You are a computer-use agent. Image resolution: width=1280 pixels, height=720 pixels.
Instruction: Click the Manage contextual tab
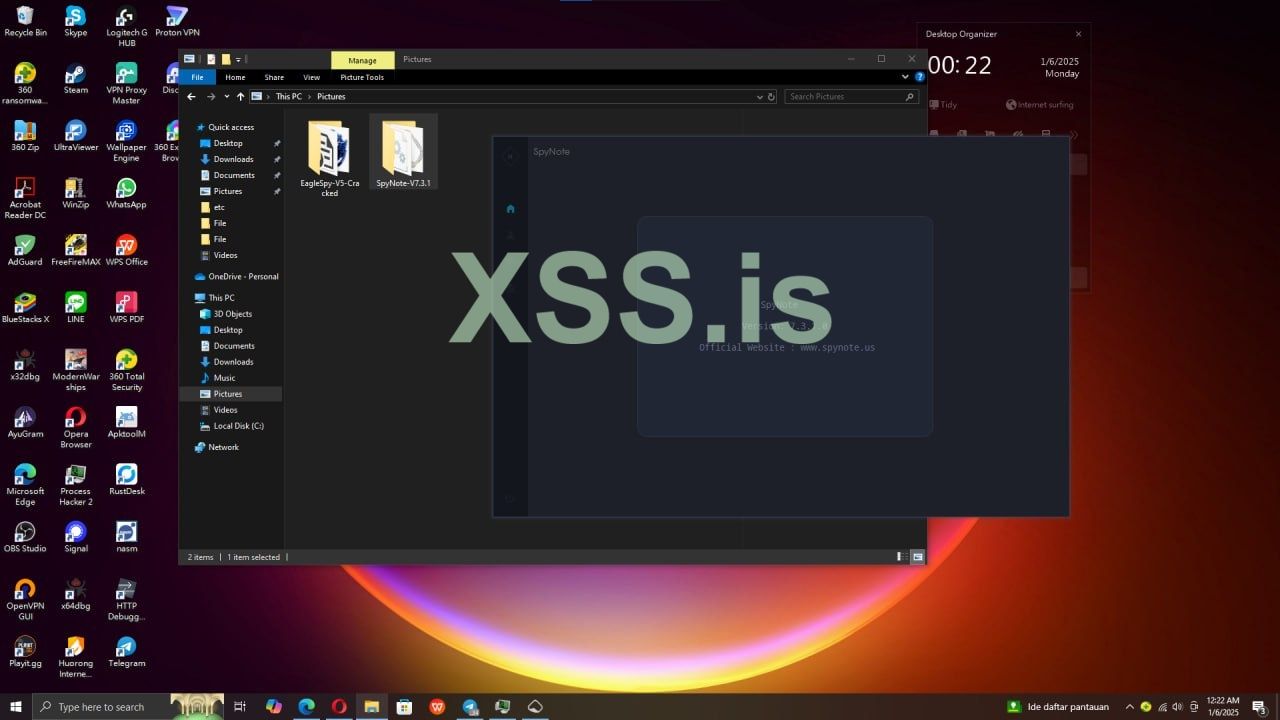tap(363, 60)
